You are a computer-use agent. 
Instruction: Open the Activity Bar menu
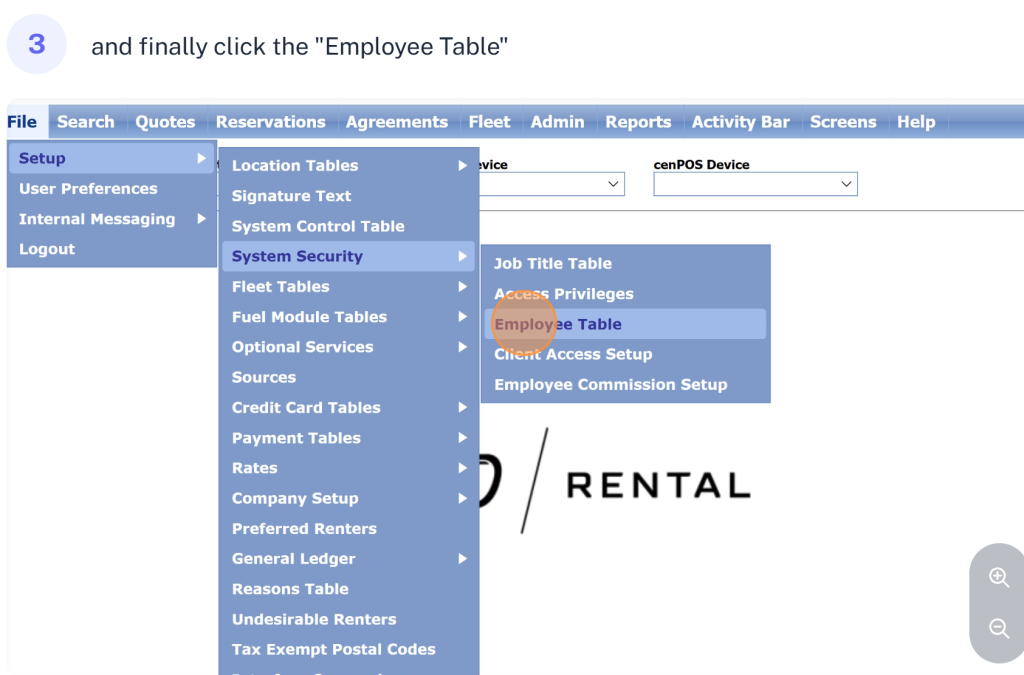point(740,122)
